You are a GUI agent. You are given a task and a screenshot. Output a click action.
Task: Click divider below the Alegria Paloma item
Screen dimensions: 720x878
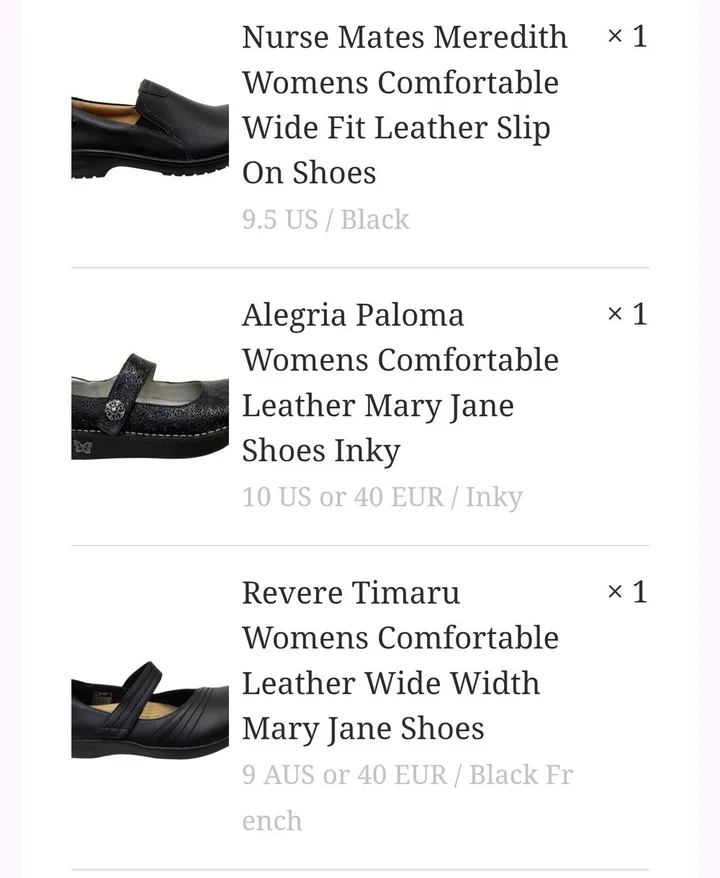360,546
